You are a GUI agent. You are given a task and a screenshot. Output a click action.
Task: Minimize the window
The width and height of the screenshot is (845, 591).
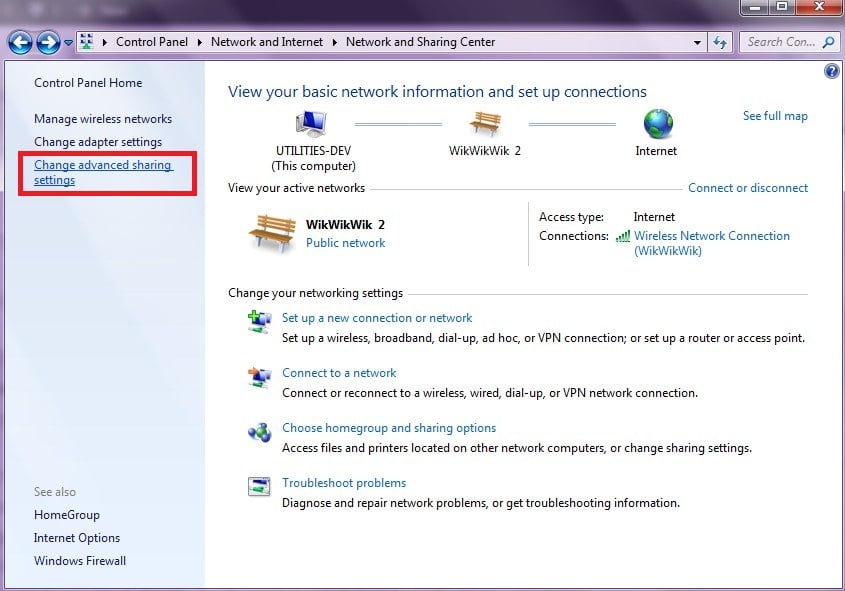pos(755,7)
